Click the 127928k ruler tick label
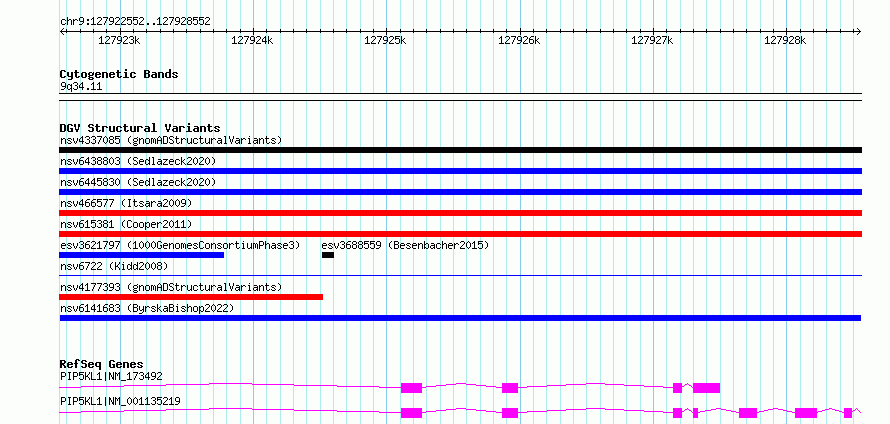Image resolution: width=890 pixels, height=424 pixels. (785, 40)
